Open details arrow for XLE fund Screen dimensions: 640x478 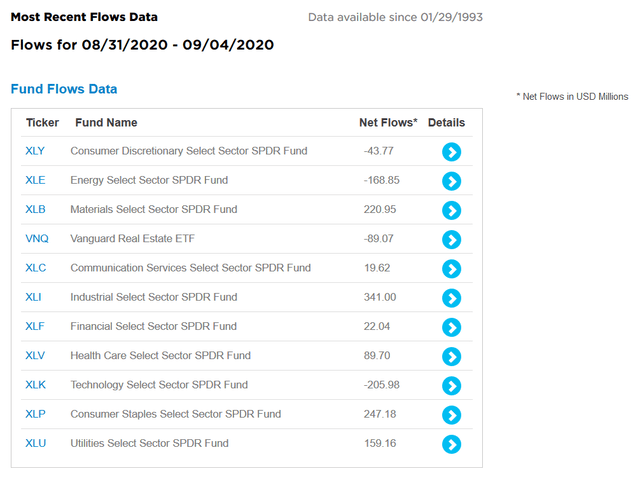[451, 181]
